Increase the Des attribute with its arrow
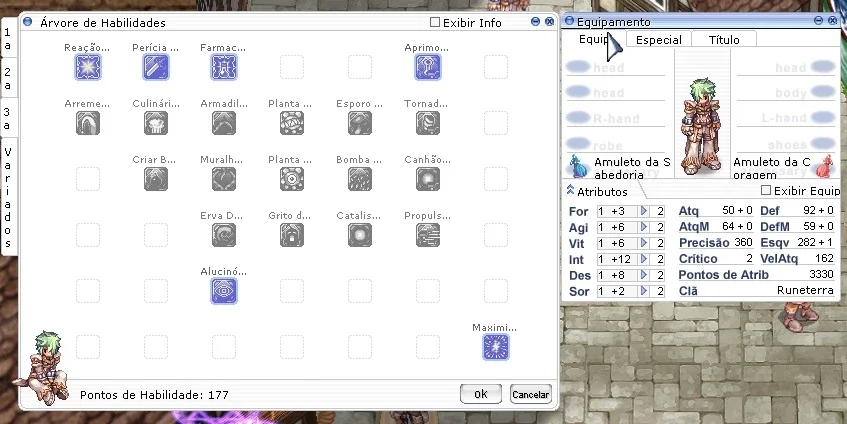 point(643,275)
